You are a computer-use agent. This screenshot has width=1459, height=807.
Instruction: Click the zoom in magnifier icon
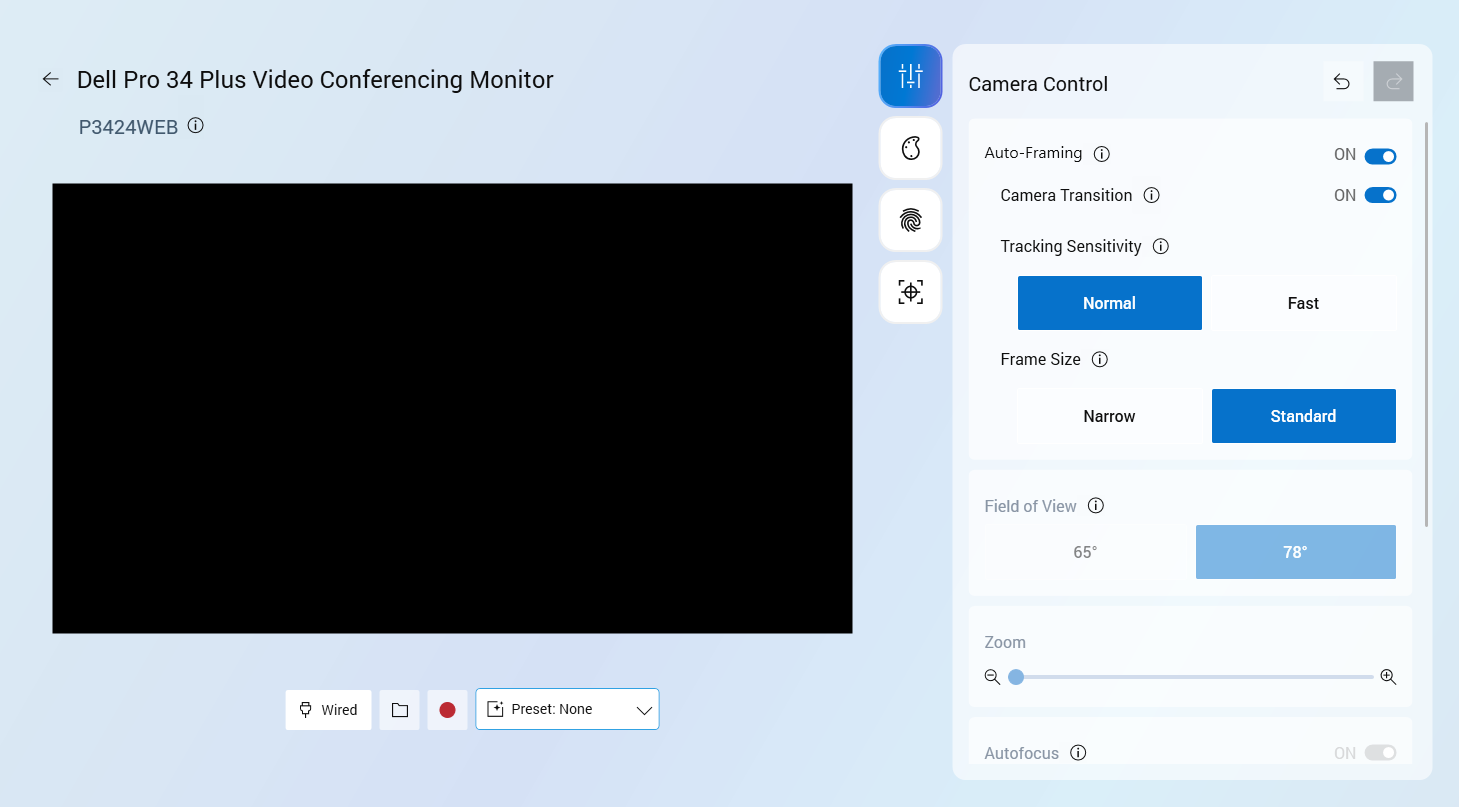(x=1388, y=677)
